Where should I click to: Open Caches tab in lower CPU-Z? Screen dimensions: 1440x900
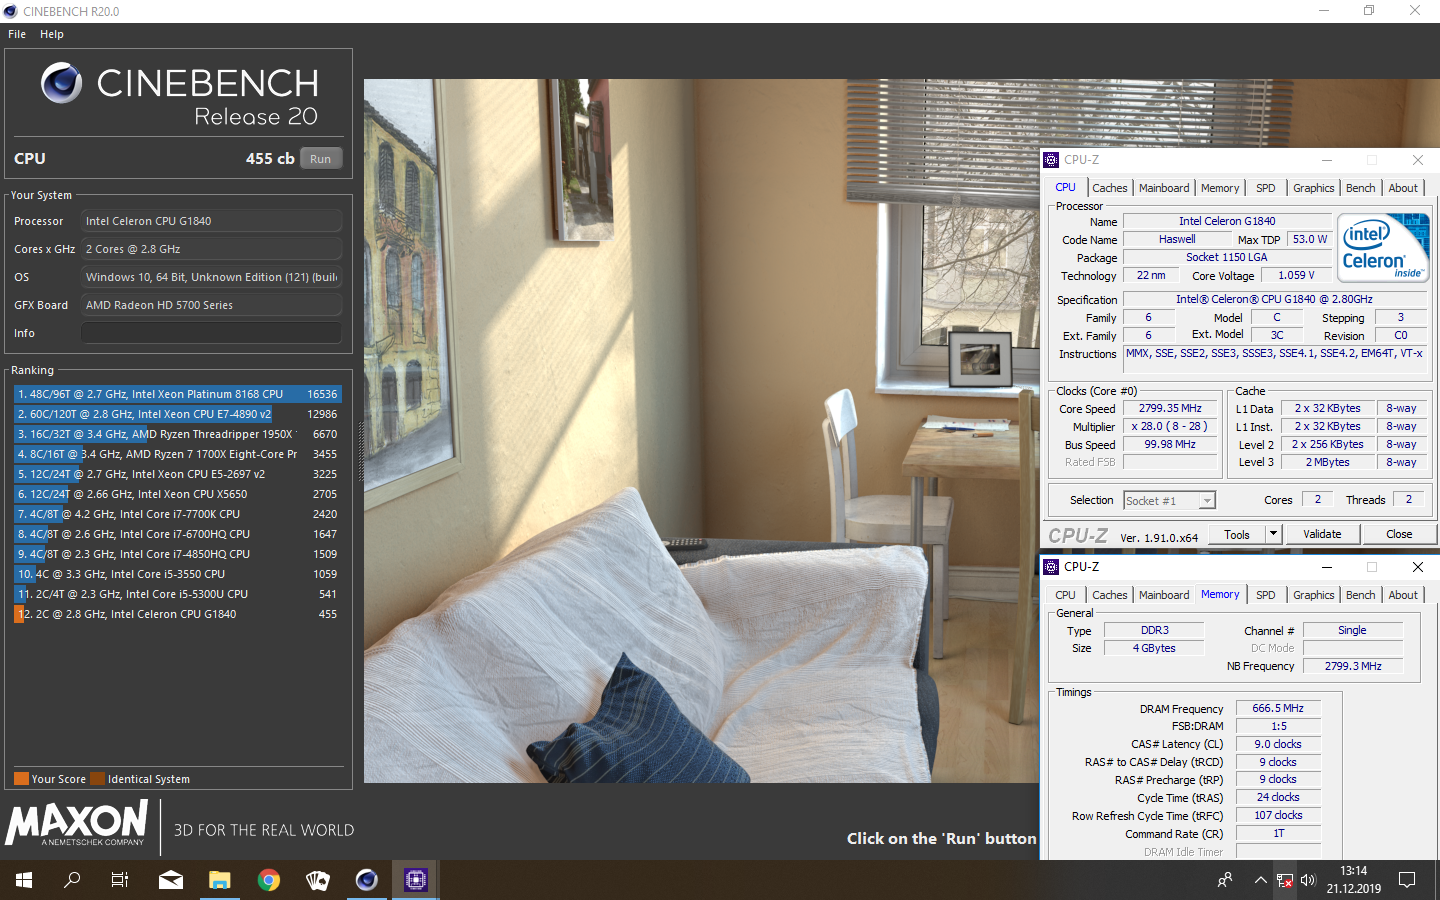[1109, 595]
